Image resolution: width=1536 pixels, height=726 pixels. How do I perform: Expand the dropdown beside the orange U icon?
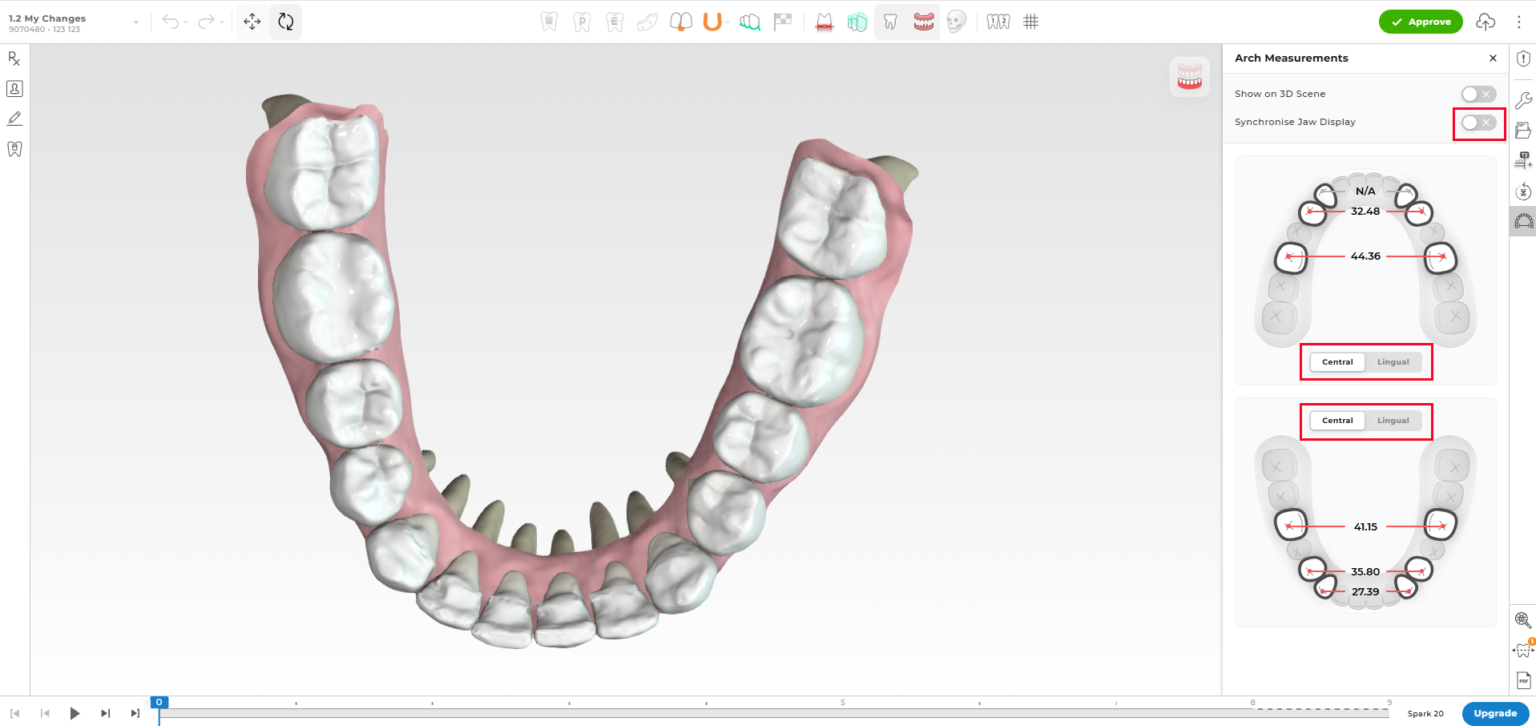tap(726, 21)
